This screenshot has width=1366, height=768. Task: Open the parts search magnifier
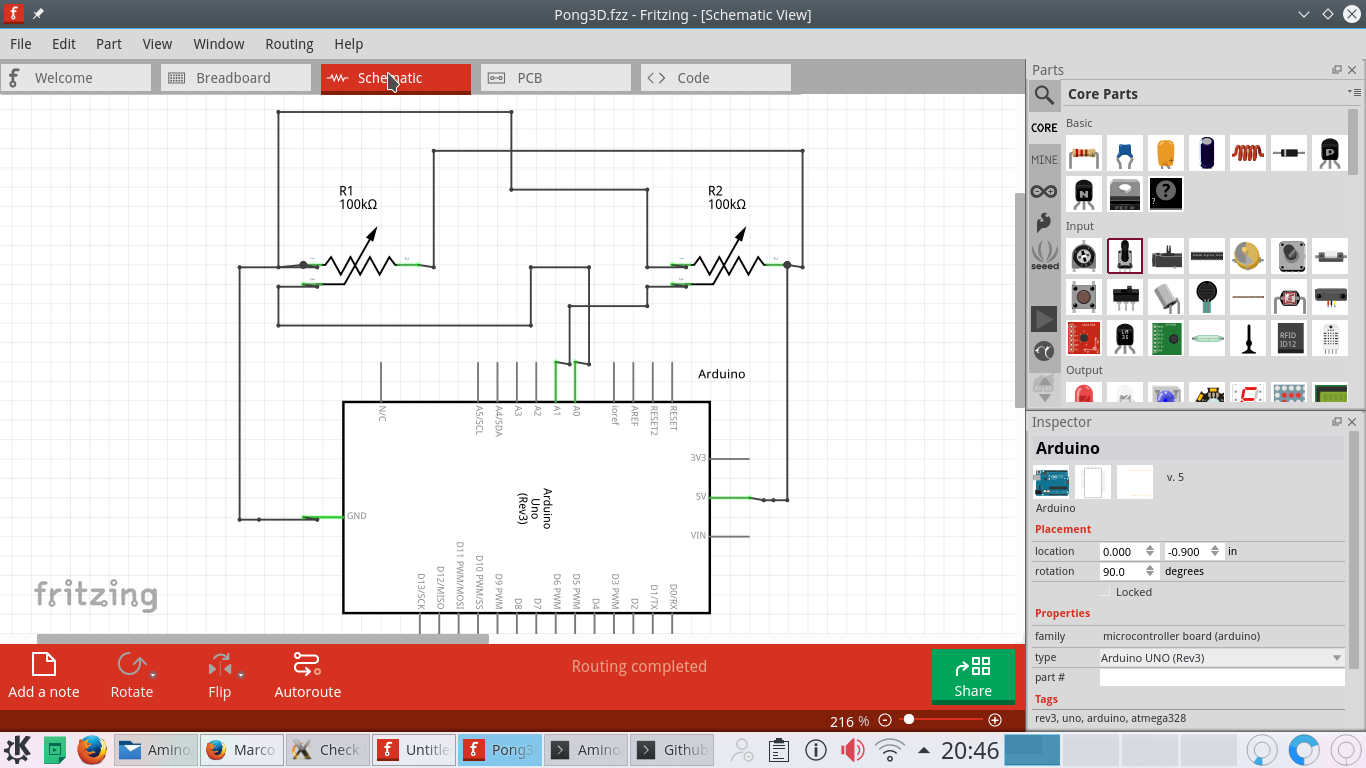1044,95
